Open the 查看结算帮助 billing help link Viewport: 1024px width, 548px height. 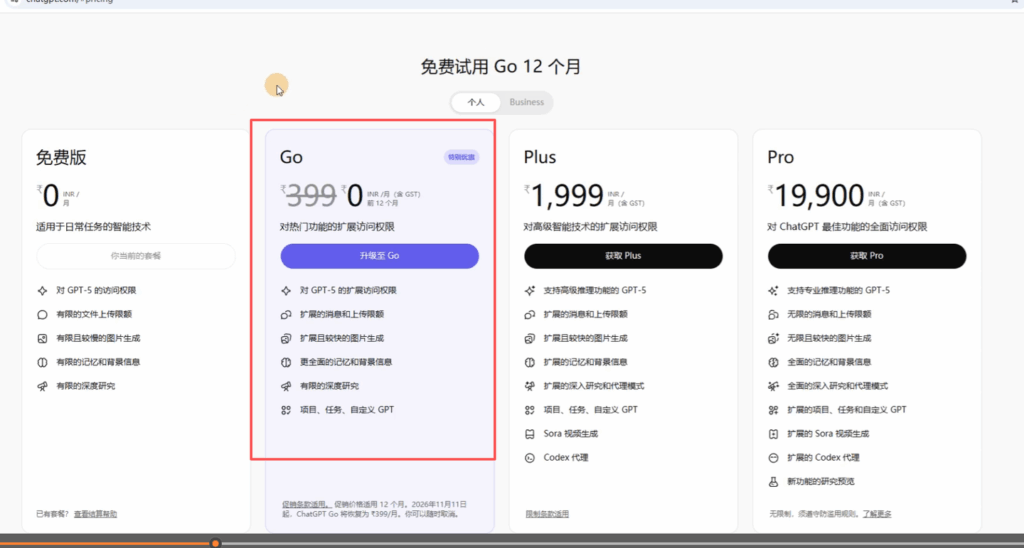click(x=95, y=514)
